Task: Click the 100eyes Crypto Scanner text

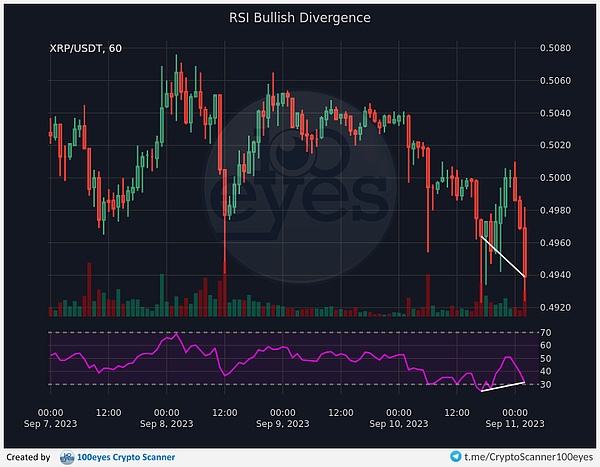Action: tap(127, 457)
